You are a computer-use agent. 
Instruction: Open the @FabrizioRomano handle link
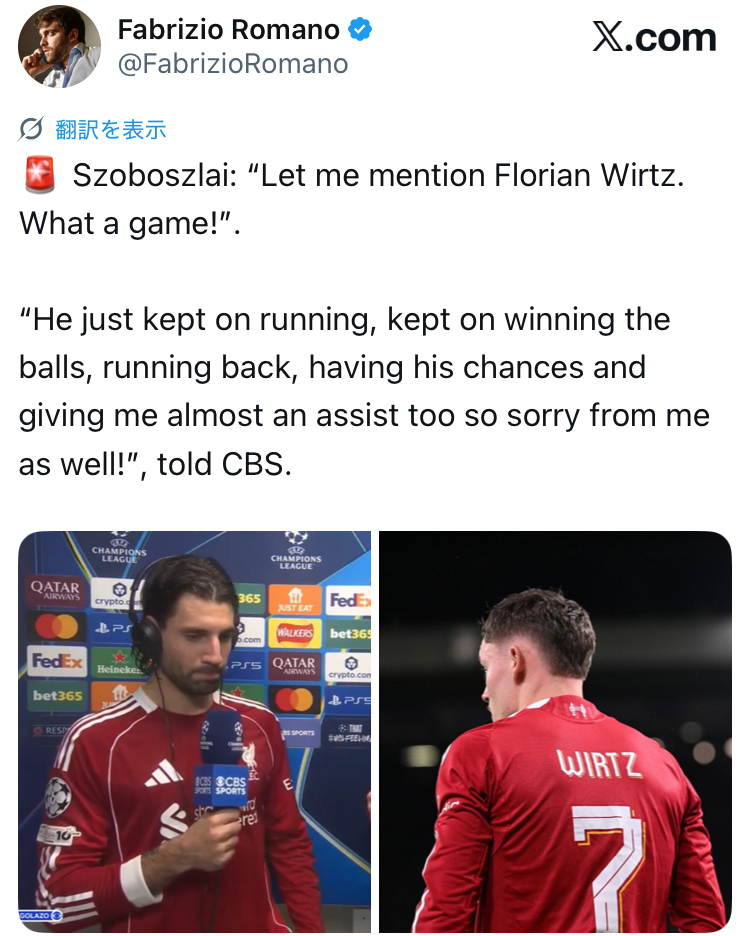pyautogui.click(x=233, y=64)
